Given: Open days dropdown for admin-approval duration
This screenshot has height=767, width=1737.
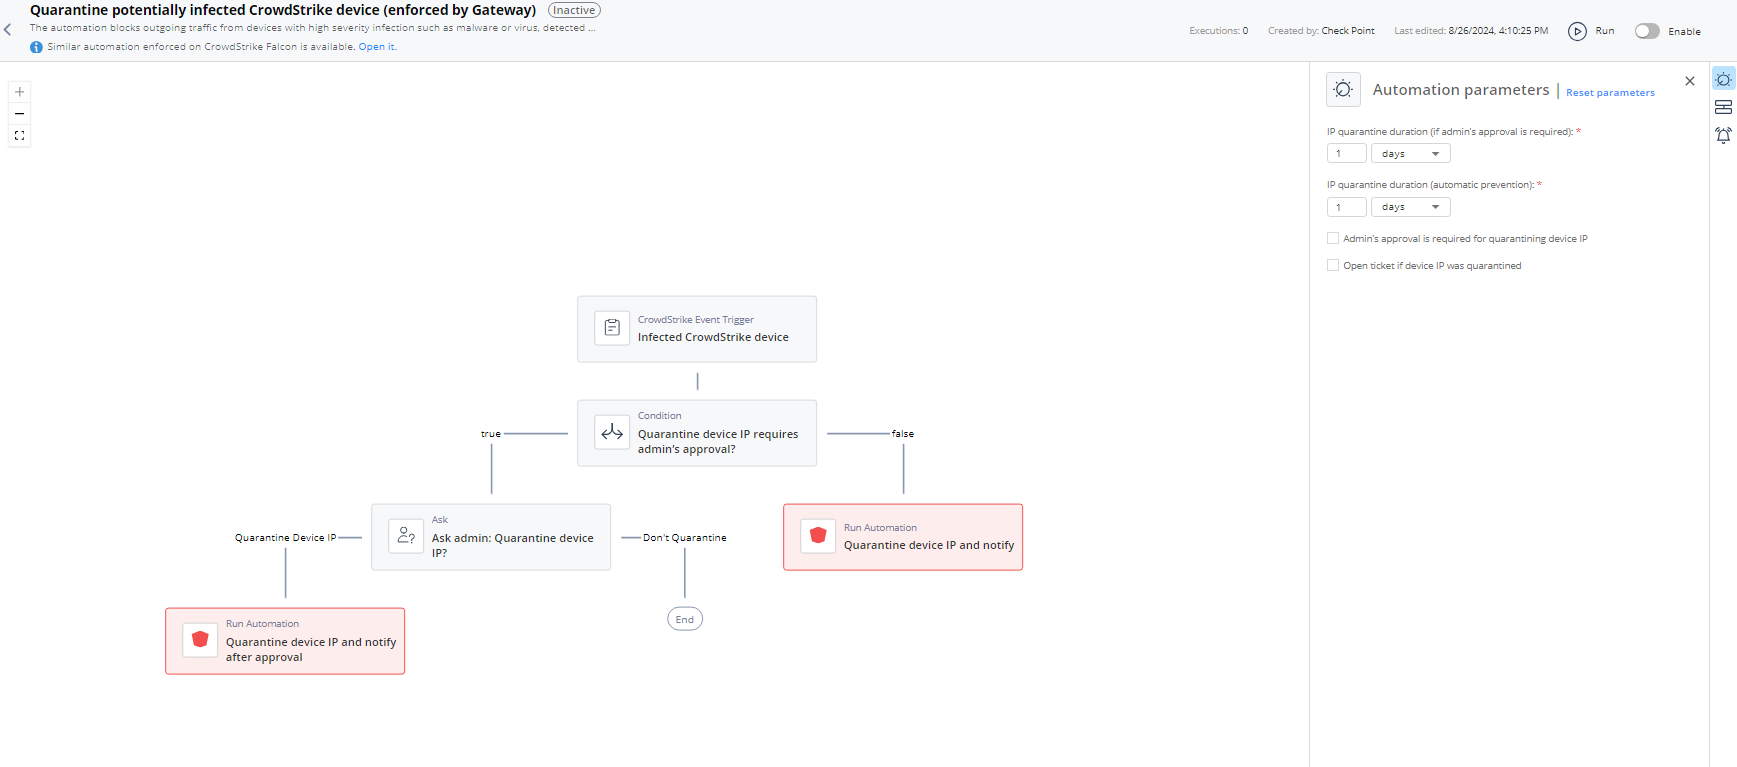Looking at the screenshot, I should pos(1410,154).
